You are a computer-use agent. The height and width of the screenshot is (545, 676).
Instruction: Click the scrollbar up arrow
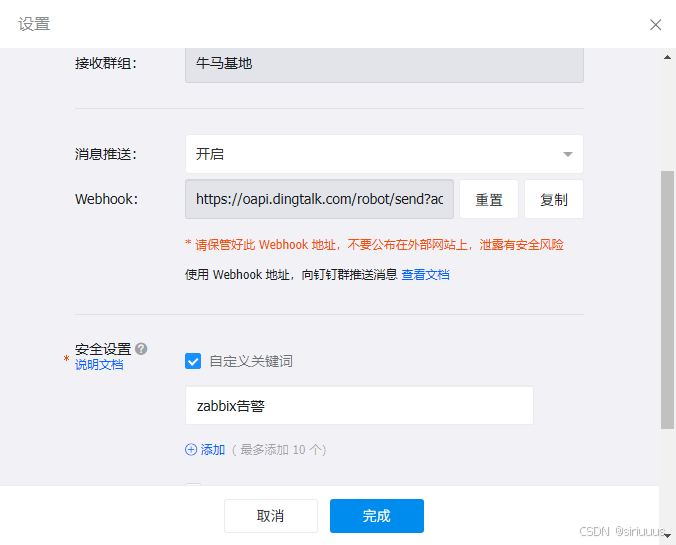pos(667,57)
